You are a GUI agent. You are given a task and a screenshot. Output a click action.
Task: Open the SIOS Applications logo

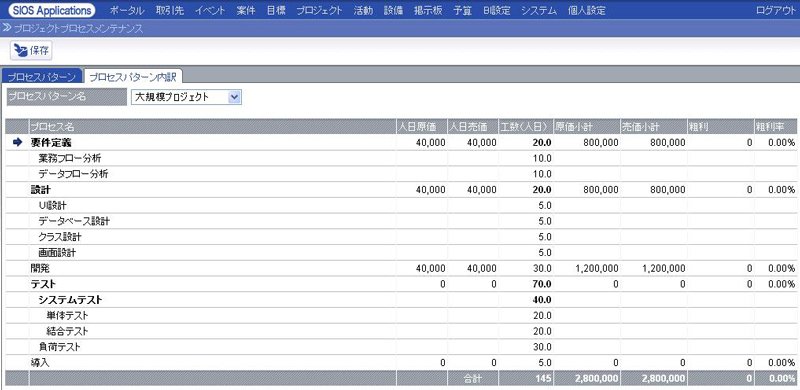[x=52, y=10]
